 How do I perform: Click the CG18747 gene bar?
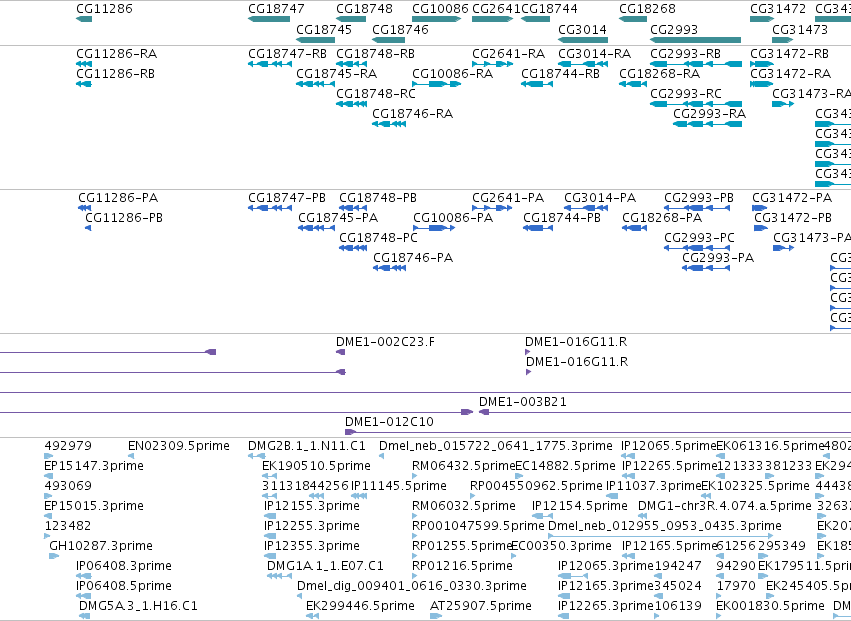click(269, 19)
